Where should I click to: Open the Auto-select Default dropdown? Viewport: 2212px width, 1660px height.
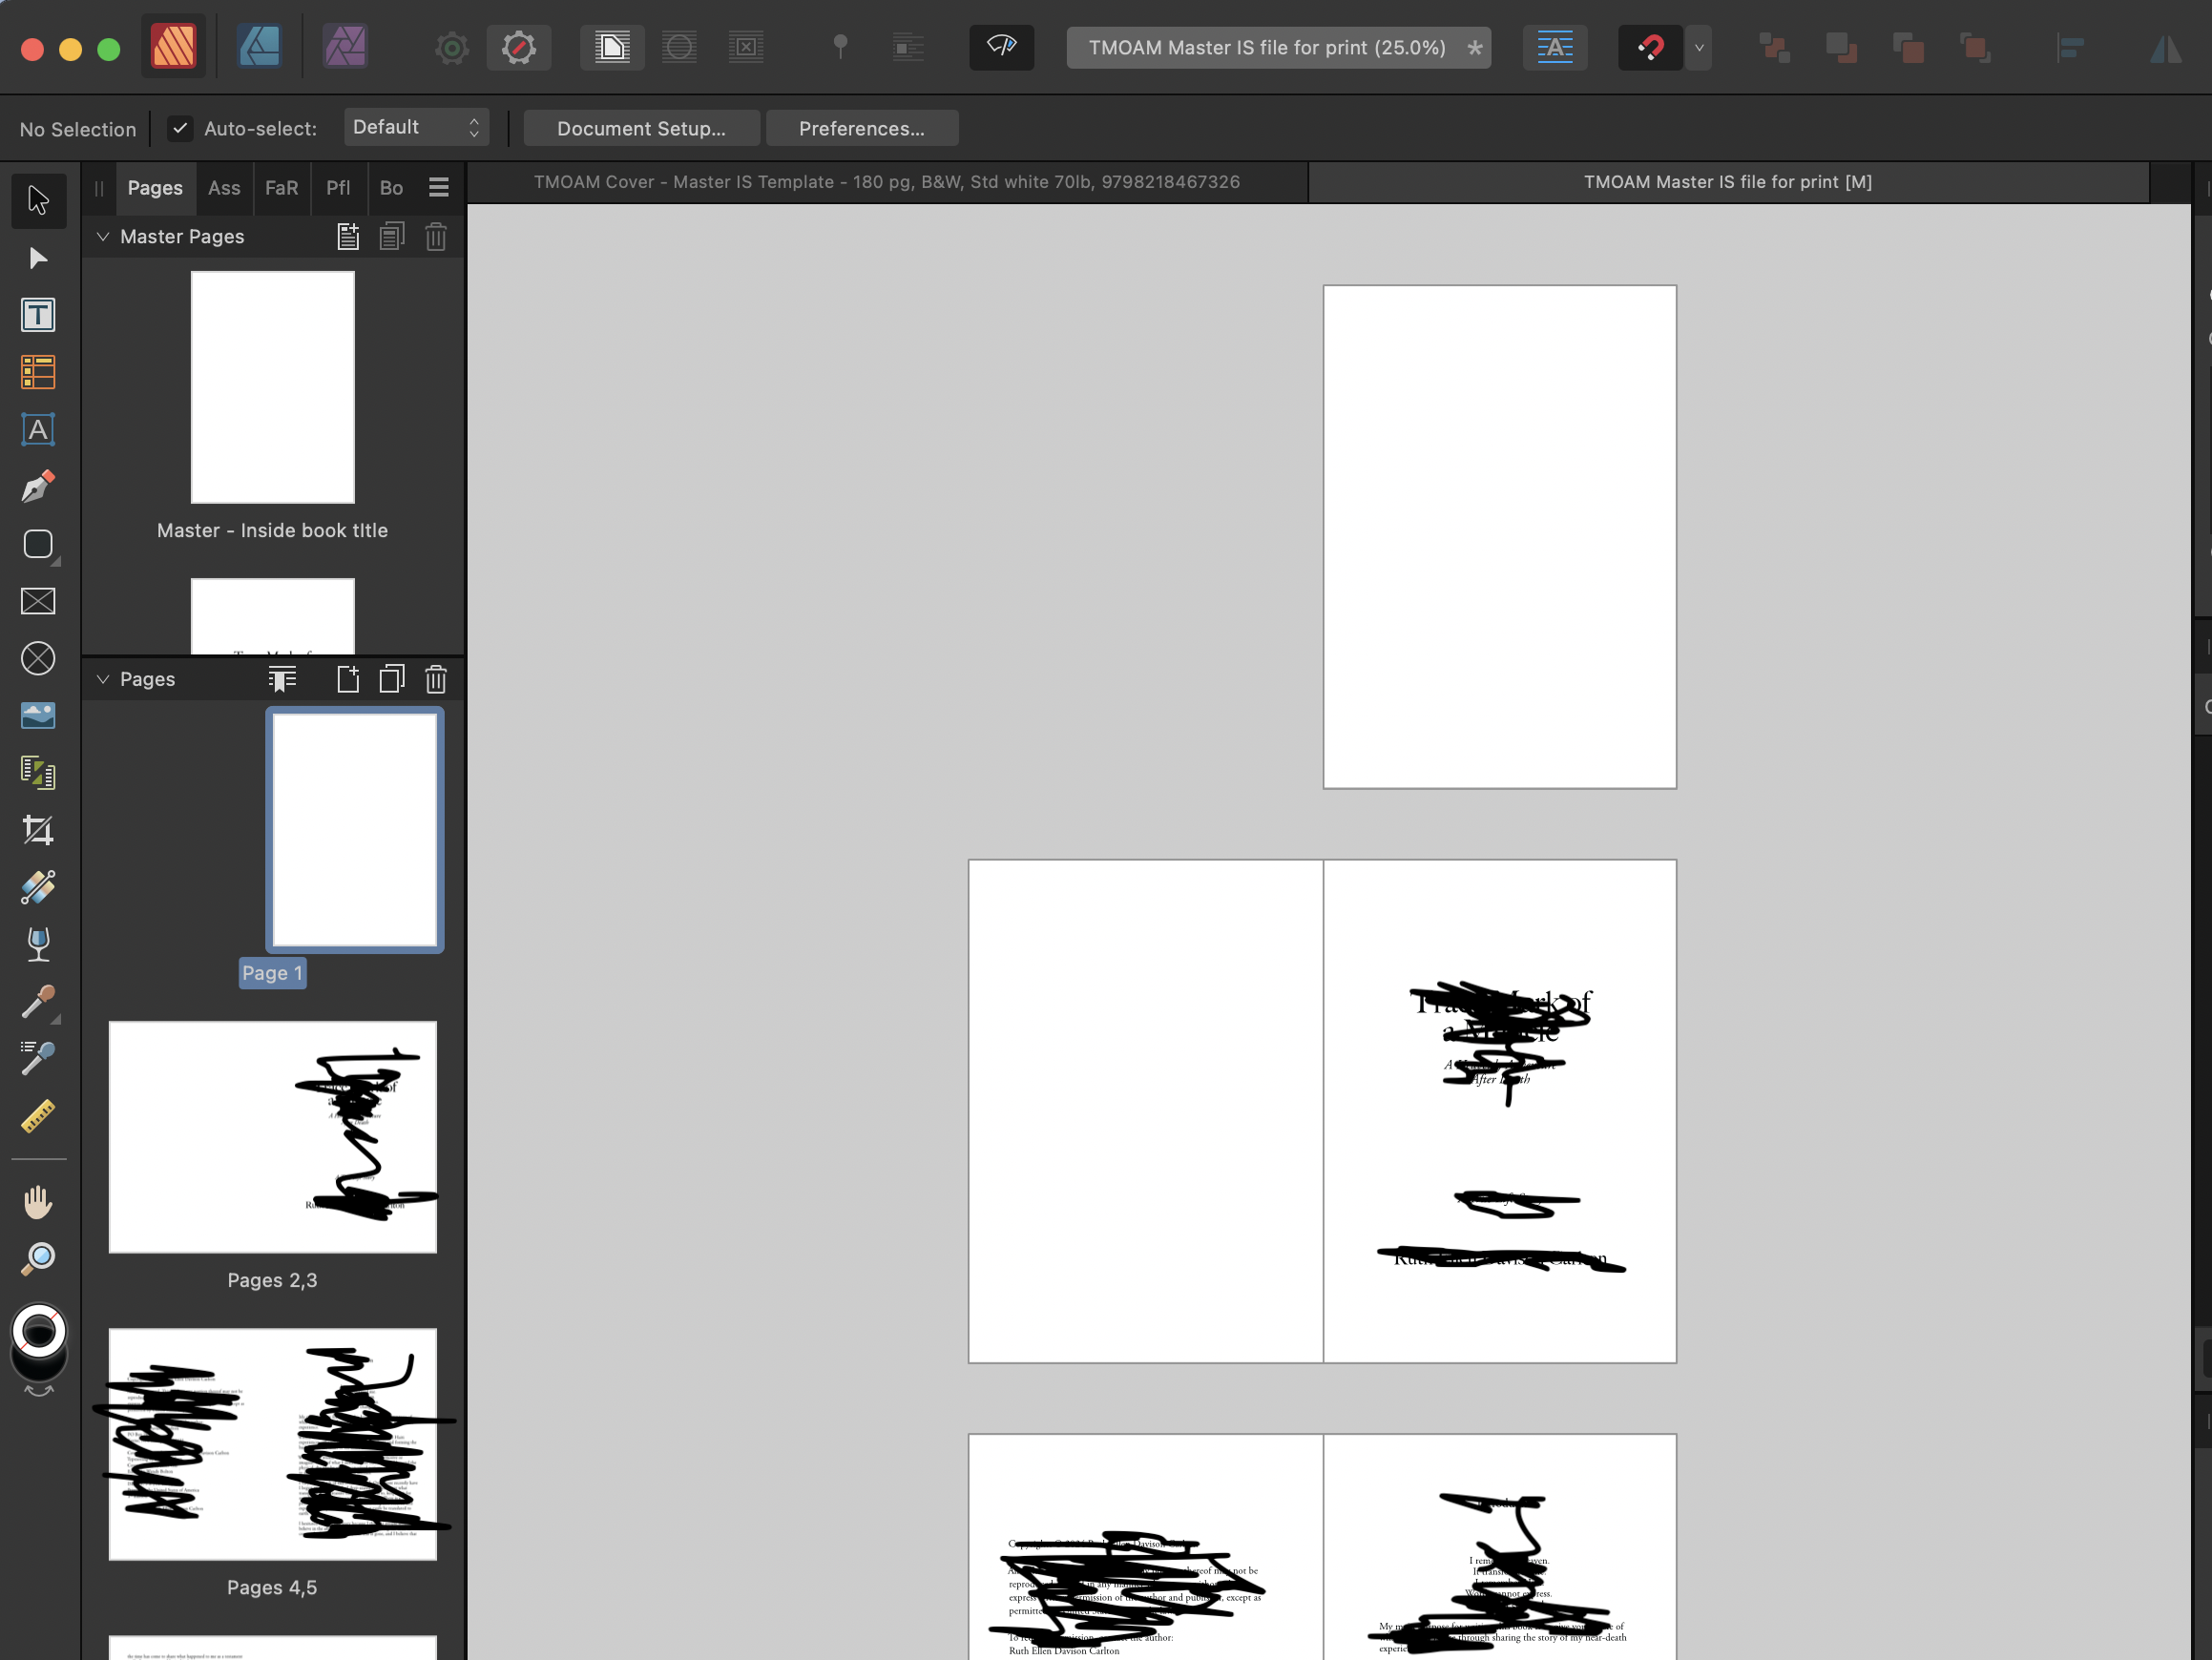[416, 127]
